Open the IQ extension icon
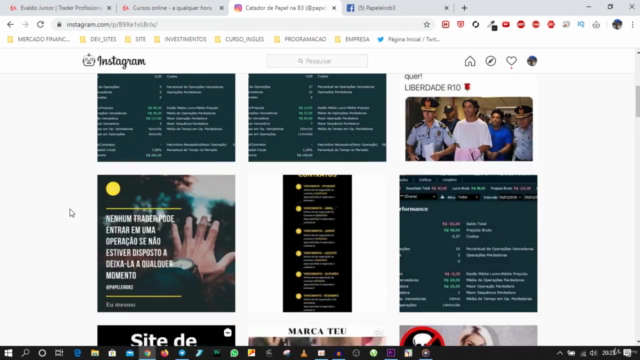Image resolution: width=640 pixels, height=360 pixels. tap(581, 24)
